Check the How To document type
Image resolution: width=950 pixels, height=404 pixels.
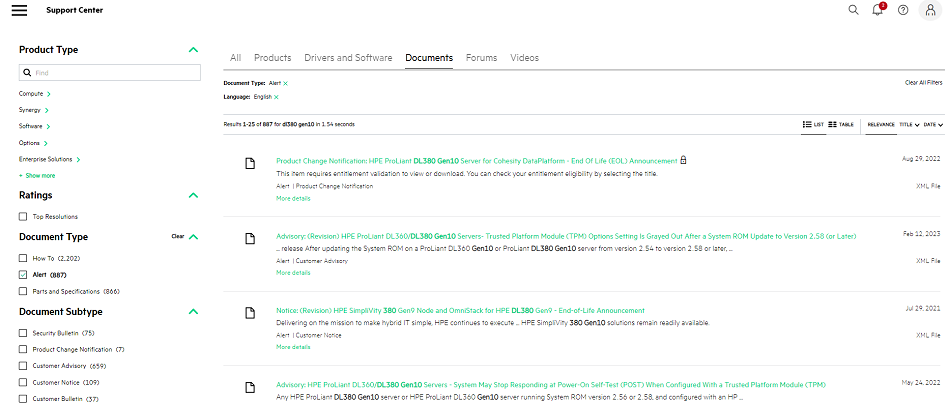pos(23,258)
